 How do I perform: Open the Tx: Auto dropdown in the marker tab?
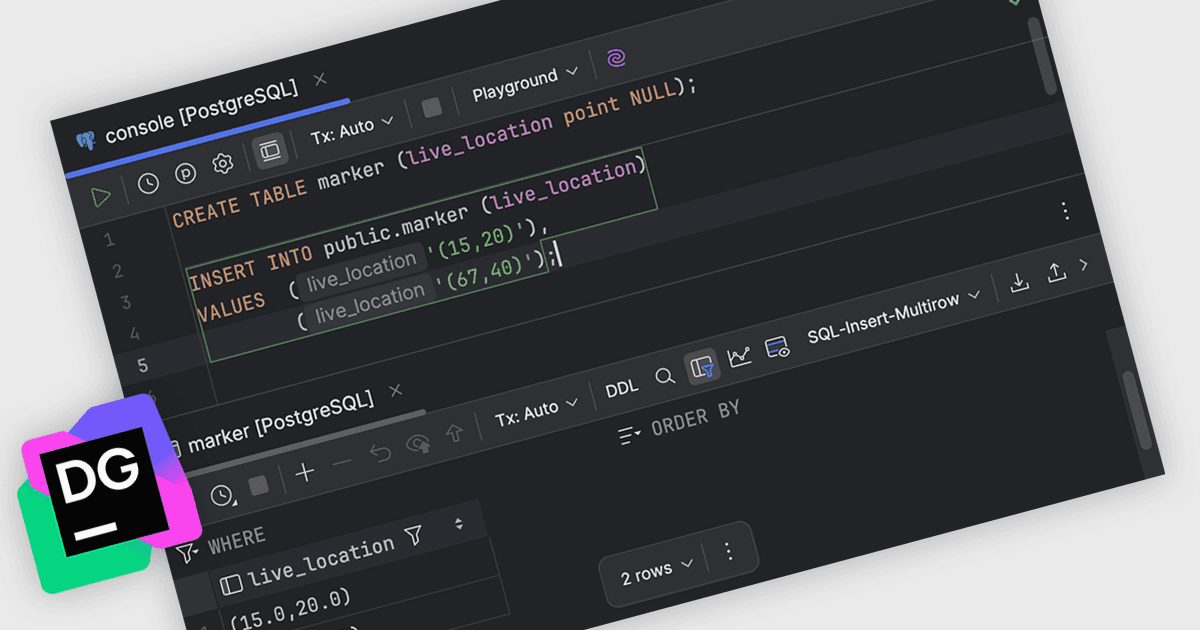click(537, 411)
